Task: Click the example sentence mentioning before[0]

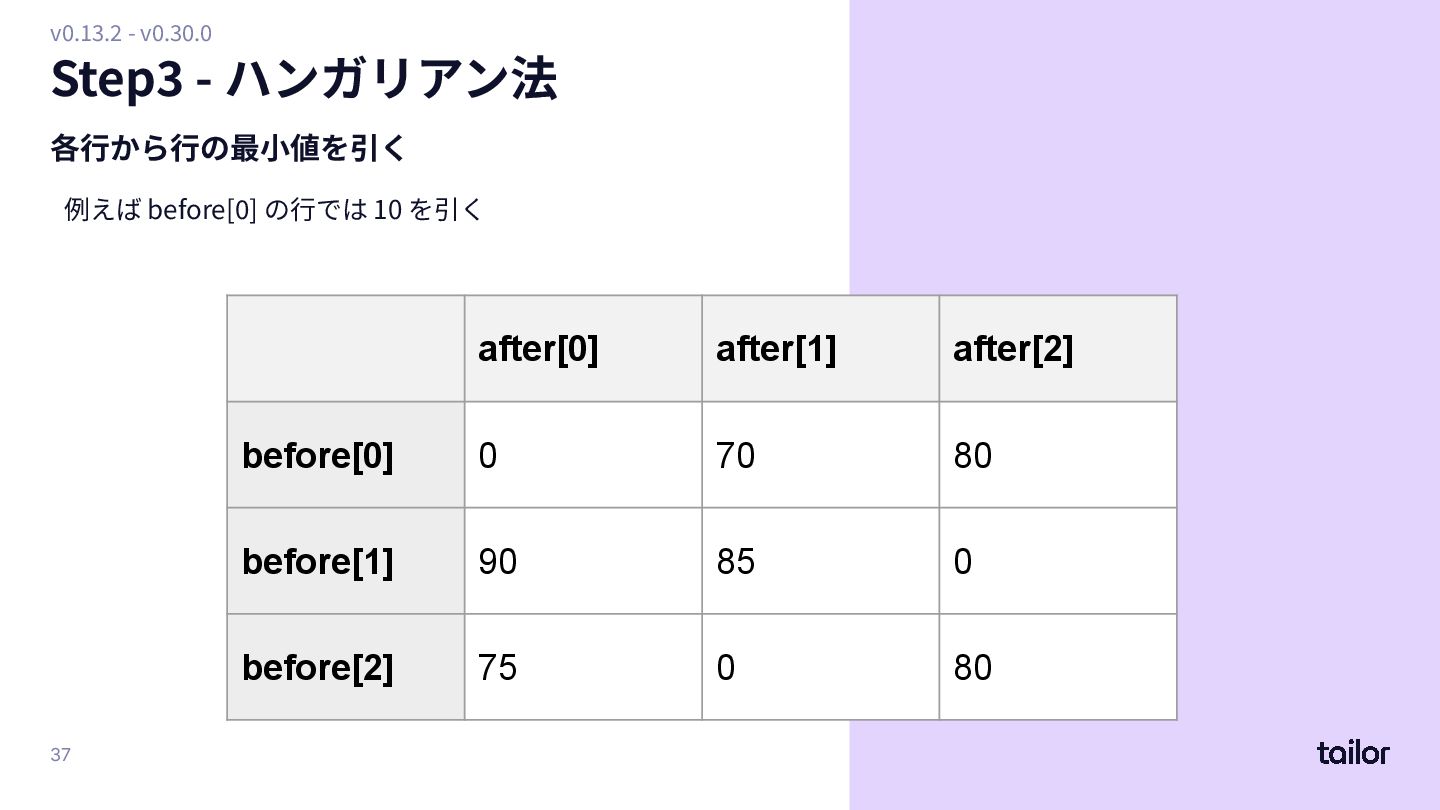Action: pos(273,210)
